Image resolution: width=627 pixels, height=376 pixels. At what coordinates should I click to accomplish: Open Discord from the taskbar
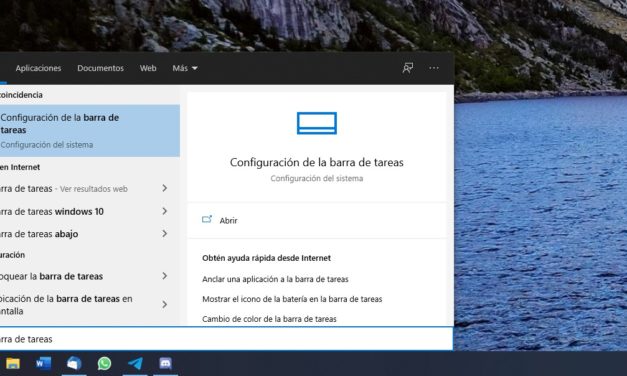click(166, 364)
